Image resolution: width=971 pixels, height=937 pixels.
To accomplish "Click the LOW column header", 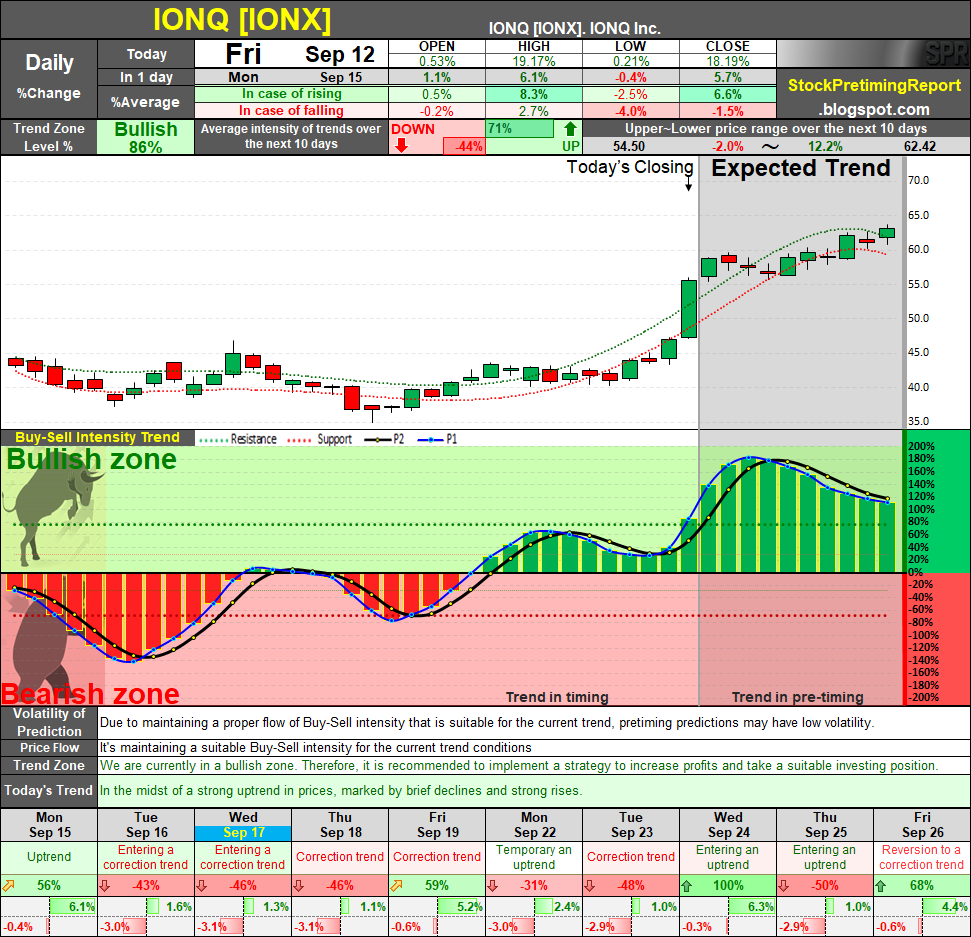I will [x=630, y=46].
